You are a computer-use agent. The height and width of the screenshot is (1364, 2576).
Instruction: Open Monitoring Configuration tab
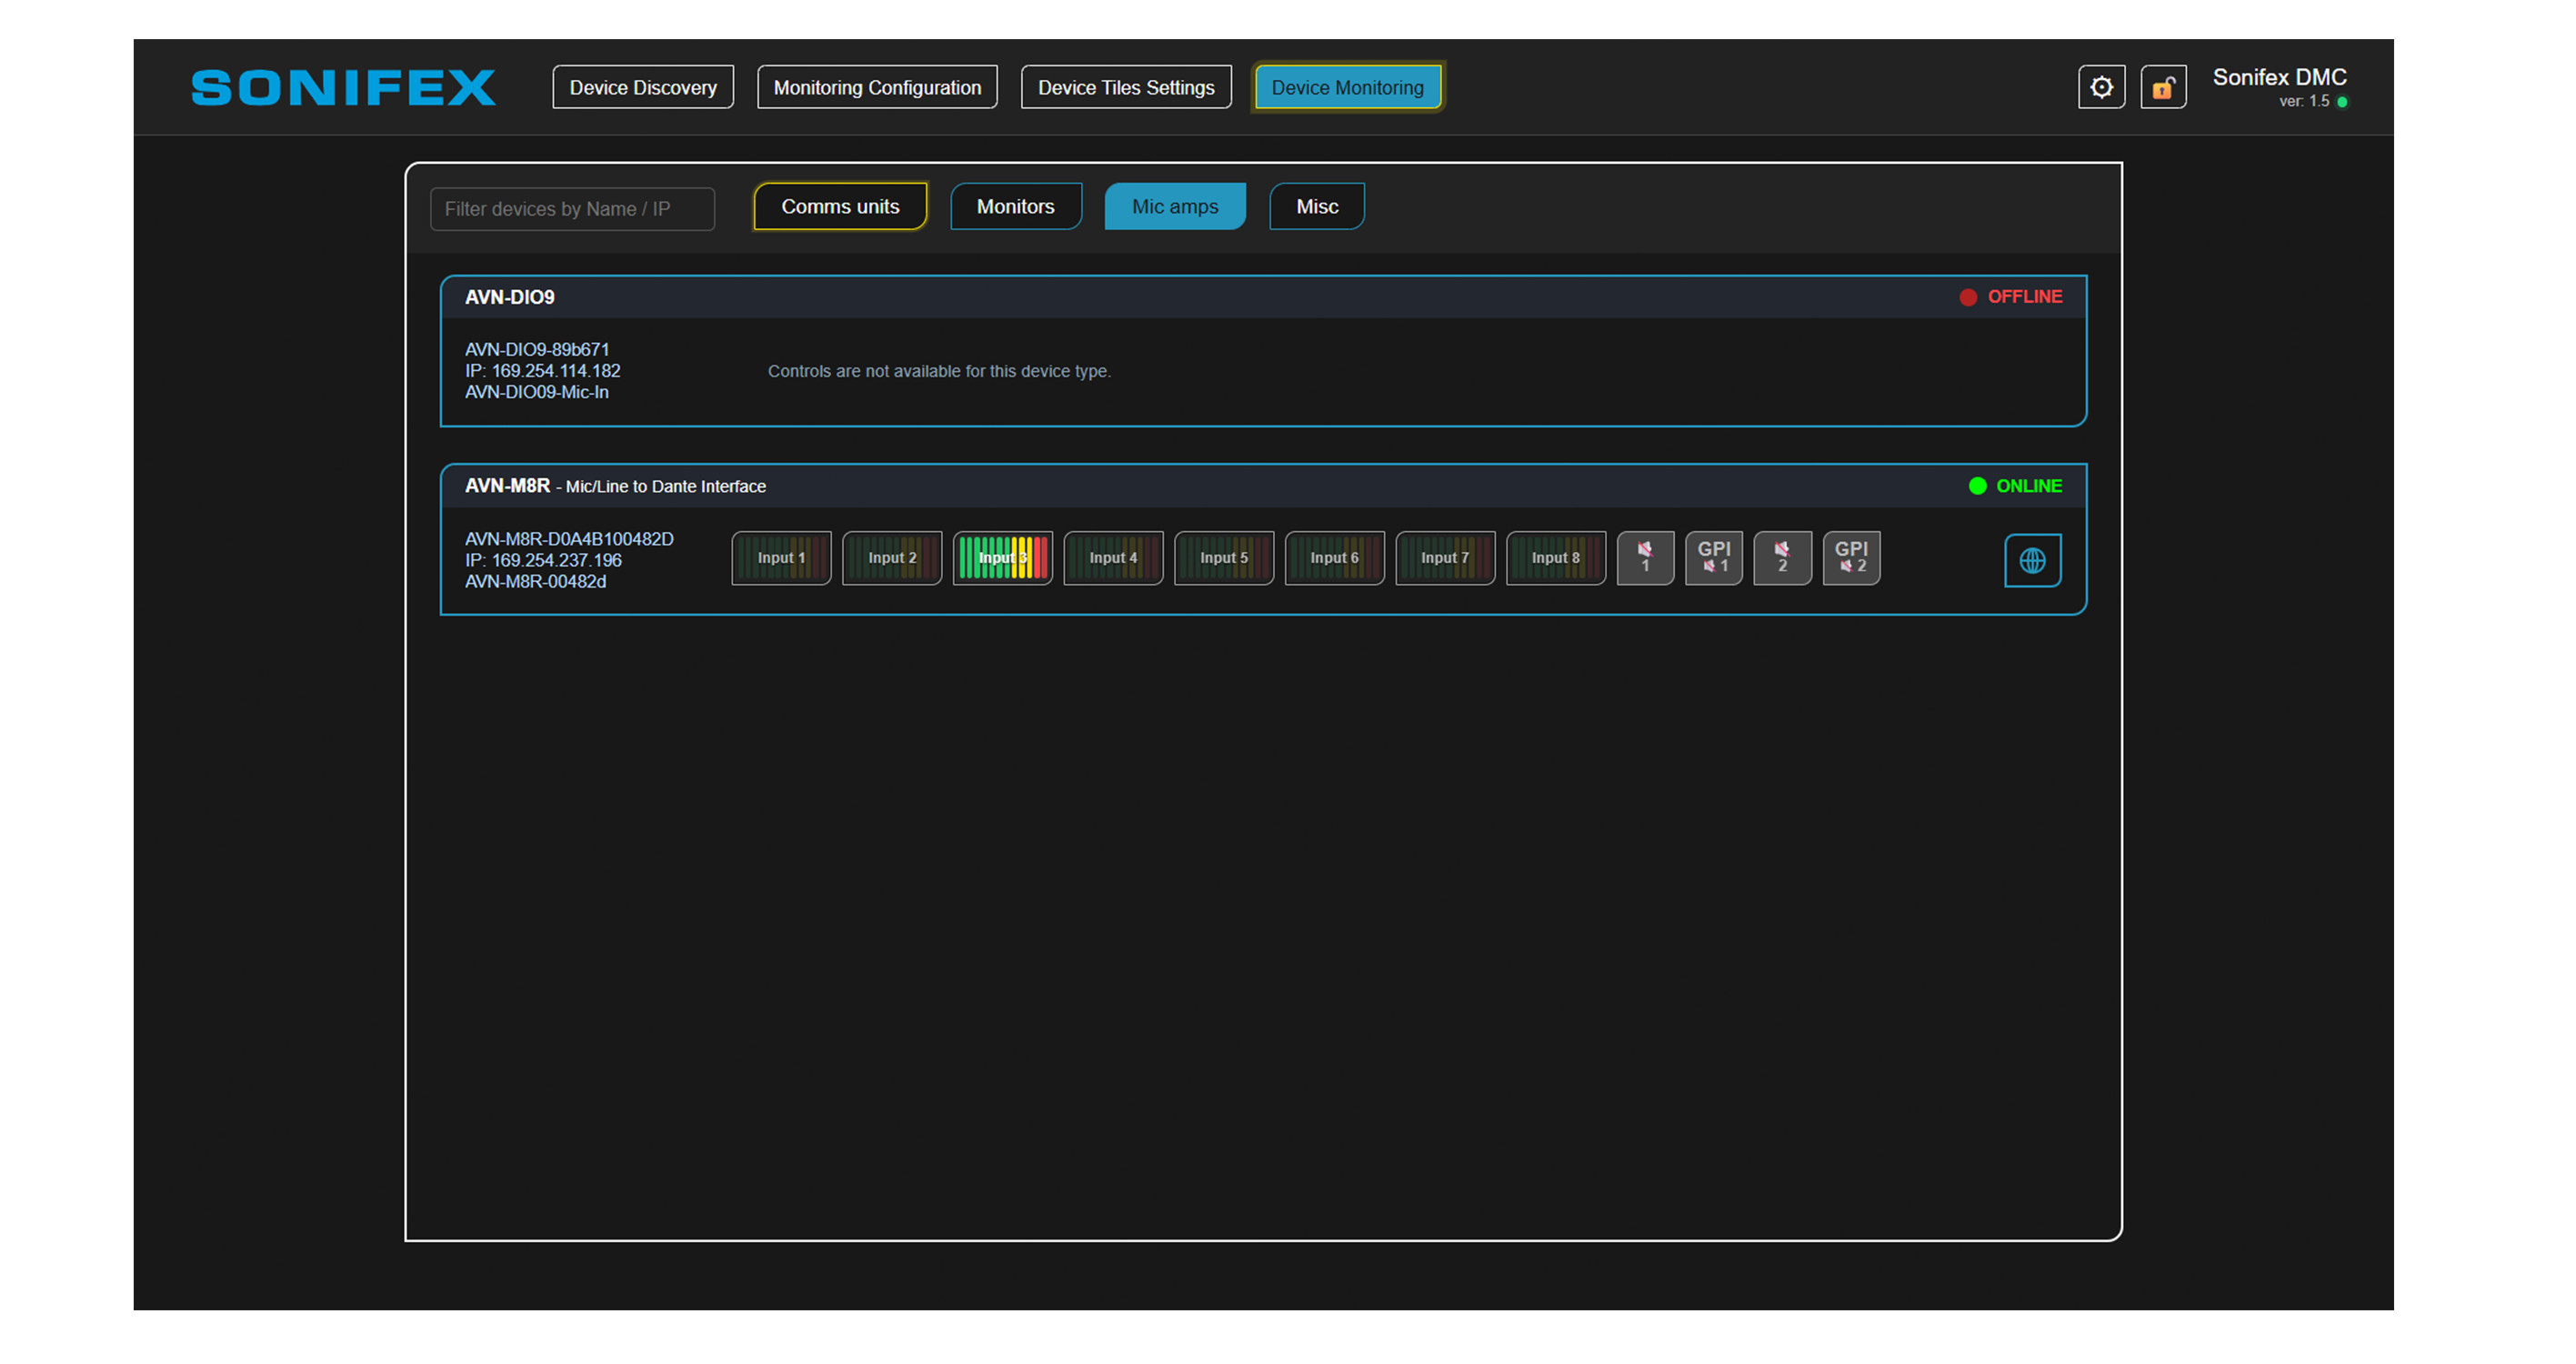[x=877, y=87]
